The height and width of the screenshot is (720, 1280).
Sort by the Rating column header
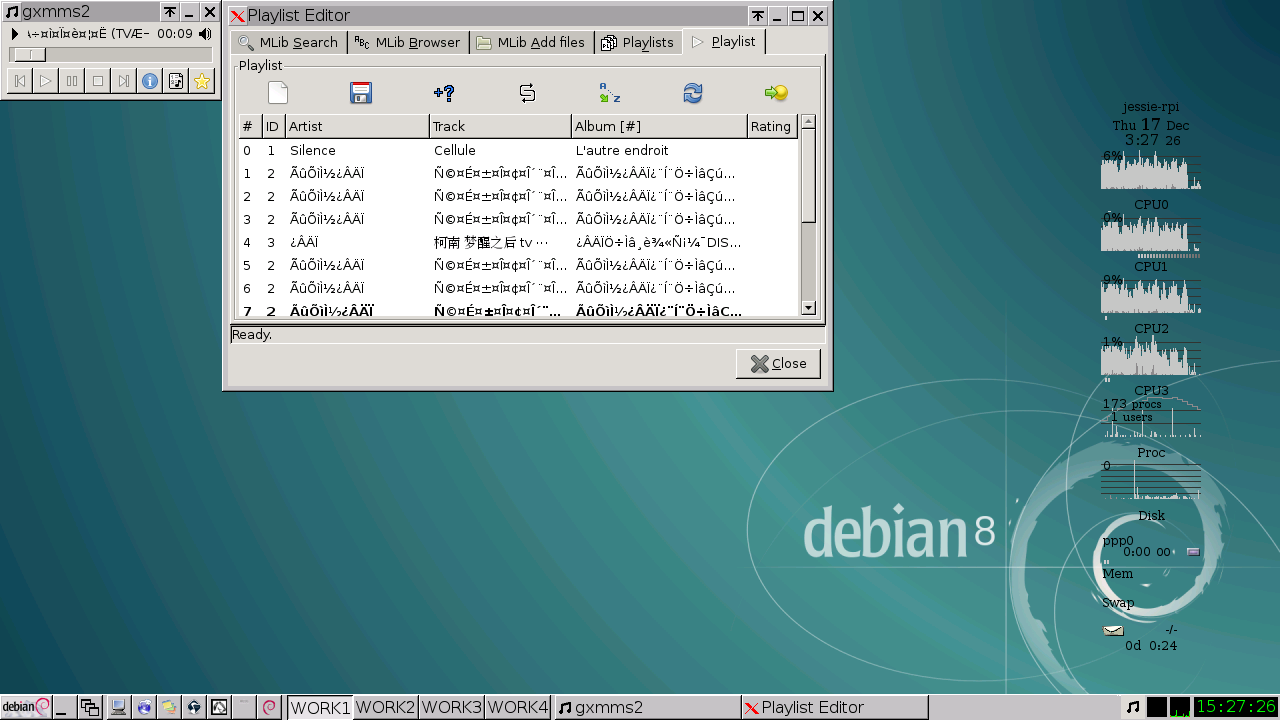point(772,126)
